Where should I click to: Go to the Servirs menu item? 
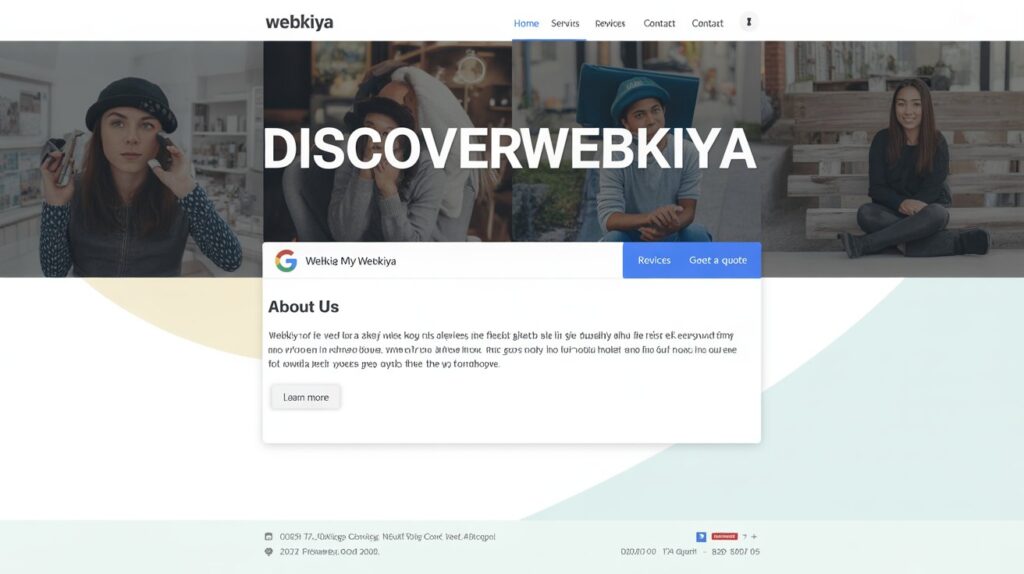pos(565,24)
